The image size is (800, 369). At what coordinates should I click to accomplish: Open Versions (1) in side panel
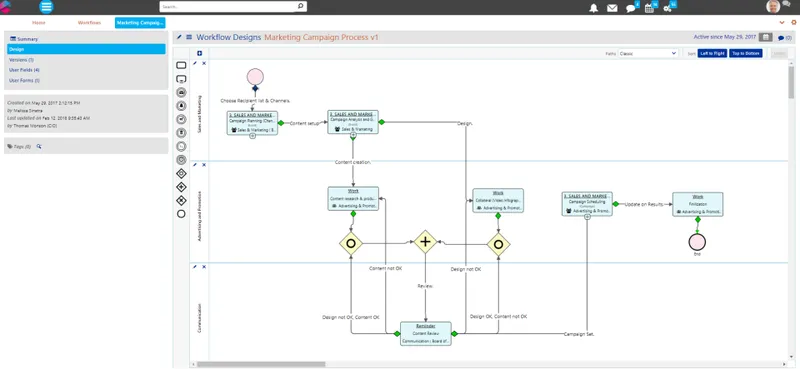21,60
